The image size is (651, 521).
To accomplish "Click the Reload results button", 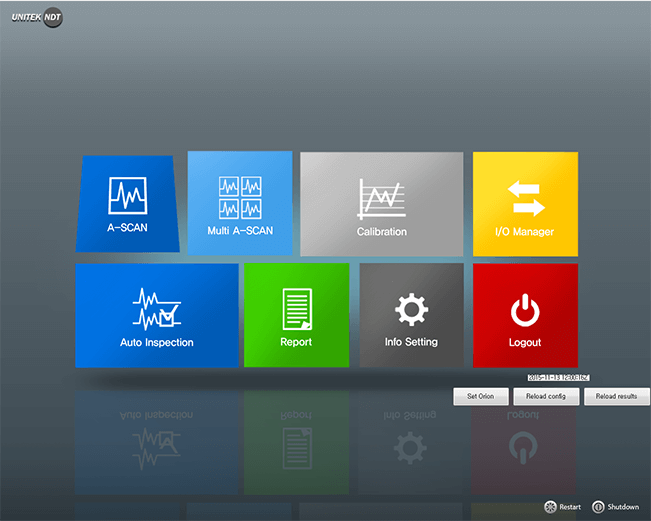I will point(617,396).
